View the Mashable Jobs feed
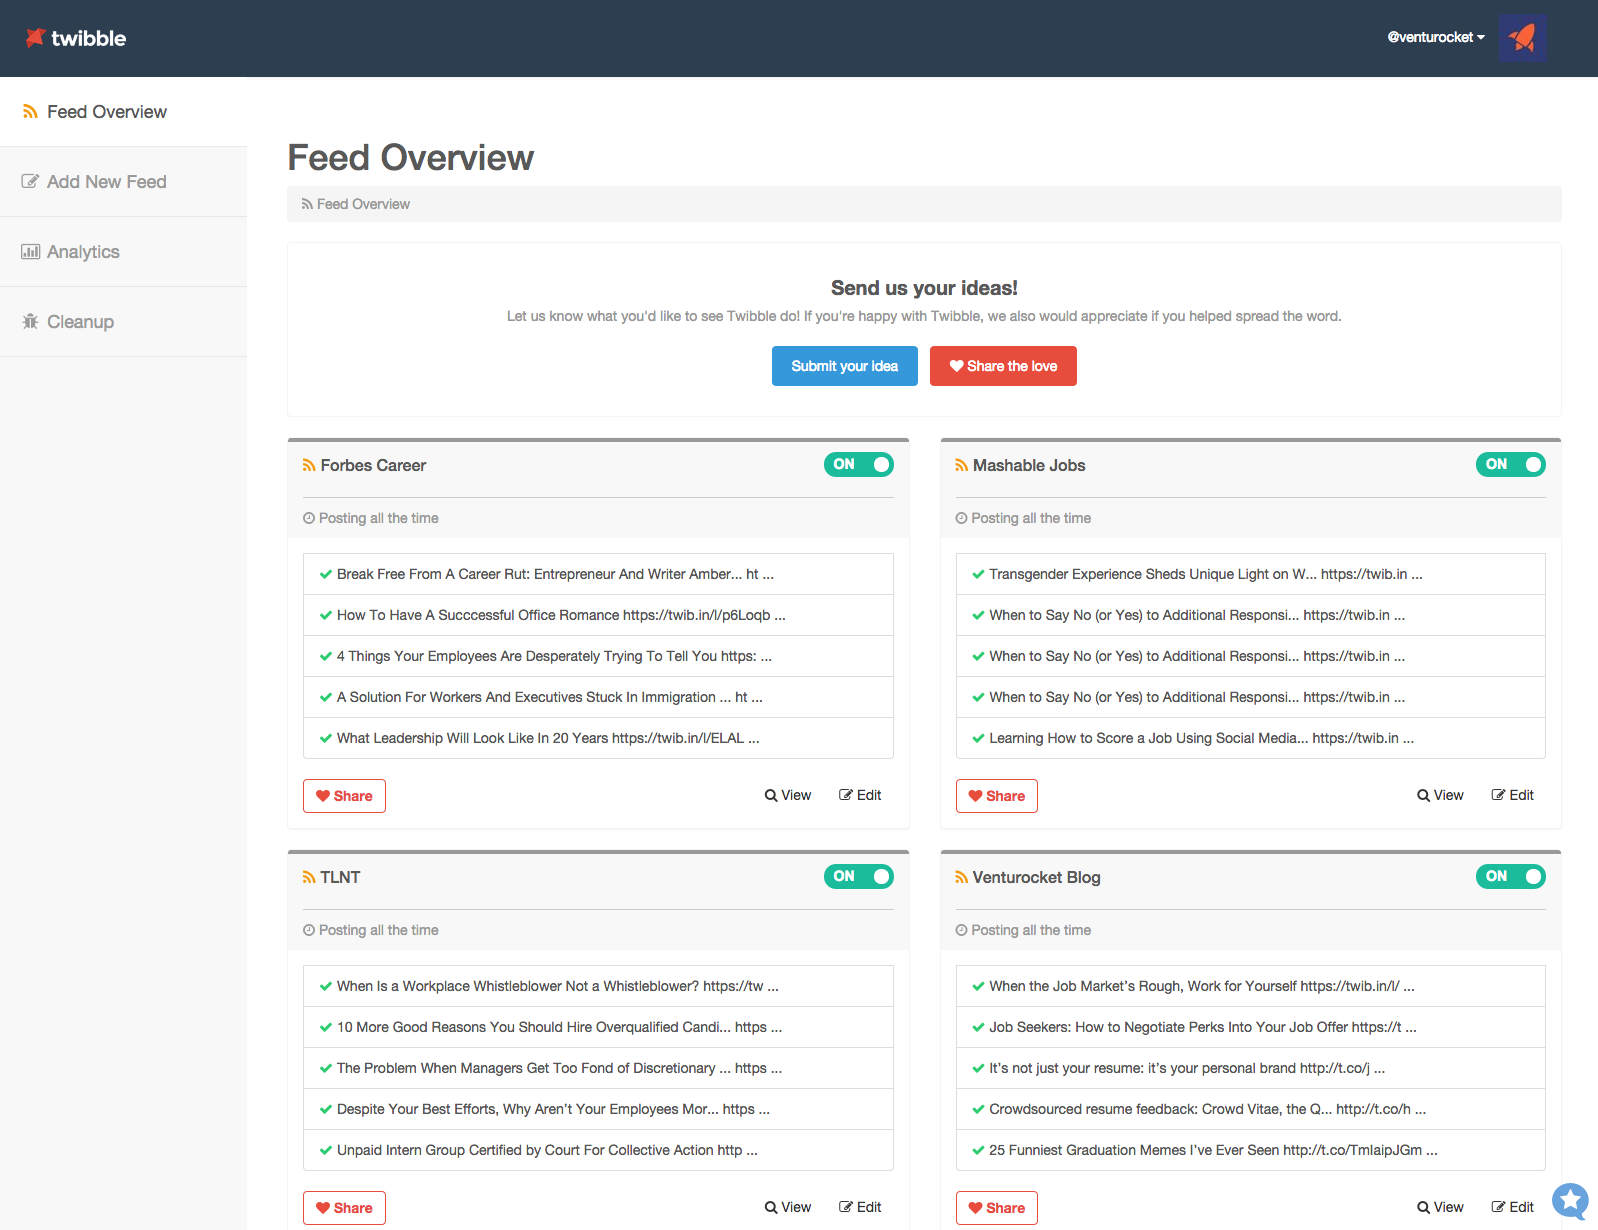The height and width of the screenshot is (1230, 1598). [x=1440, y=795]
